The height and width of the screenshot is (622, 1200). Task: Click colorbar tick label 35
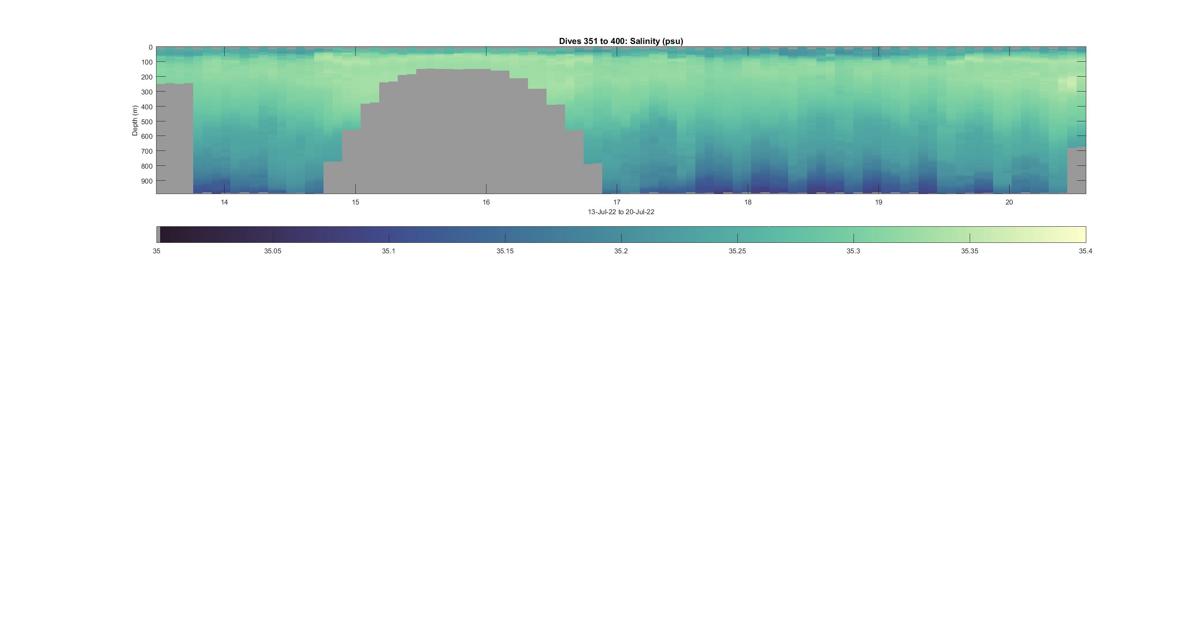click(156, 251)
